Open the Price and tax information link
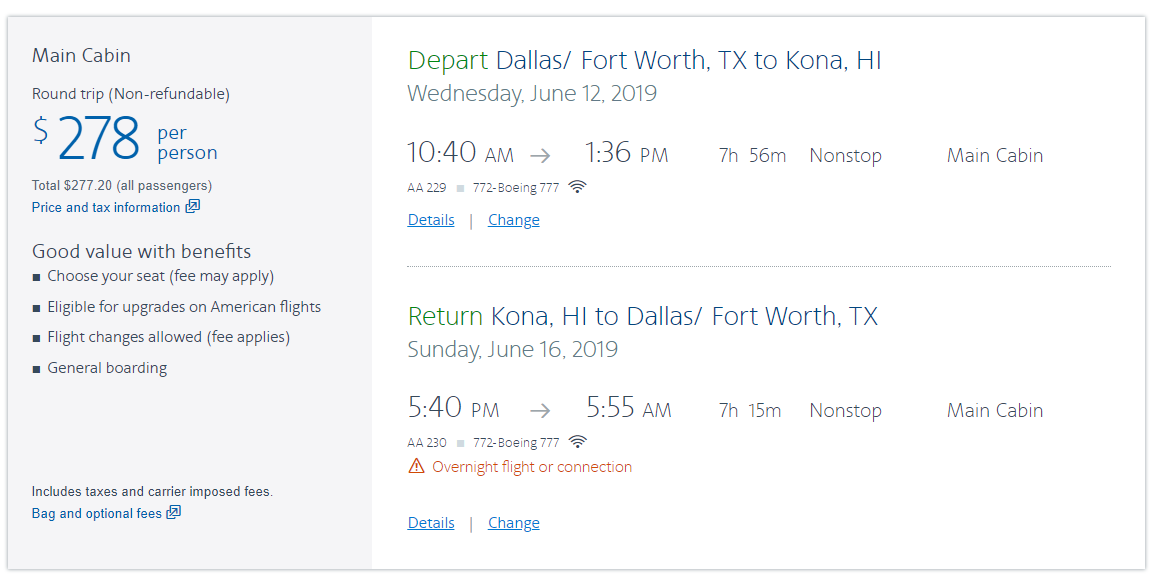This screenshot has height=579, width=1153. 106,207
